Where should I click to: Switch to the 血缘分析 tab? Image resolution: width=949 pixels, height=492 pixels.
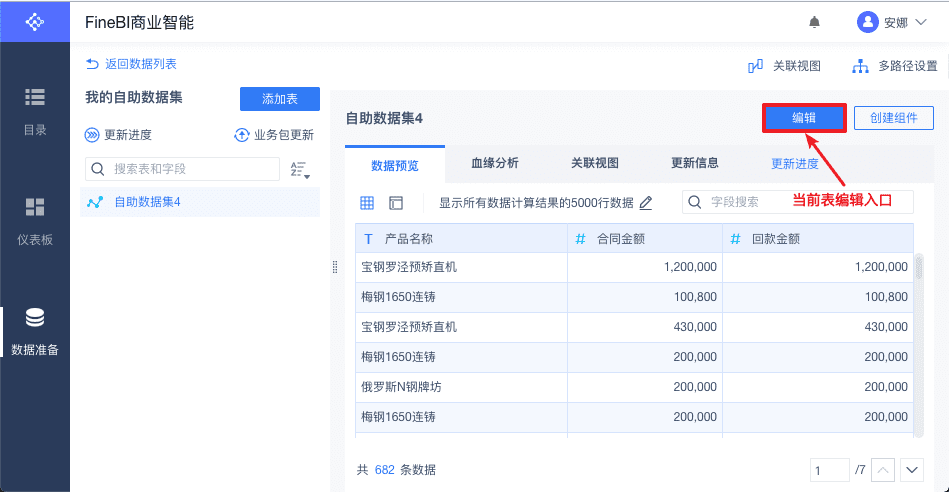[494, 163]
